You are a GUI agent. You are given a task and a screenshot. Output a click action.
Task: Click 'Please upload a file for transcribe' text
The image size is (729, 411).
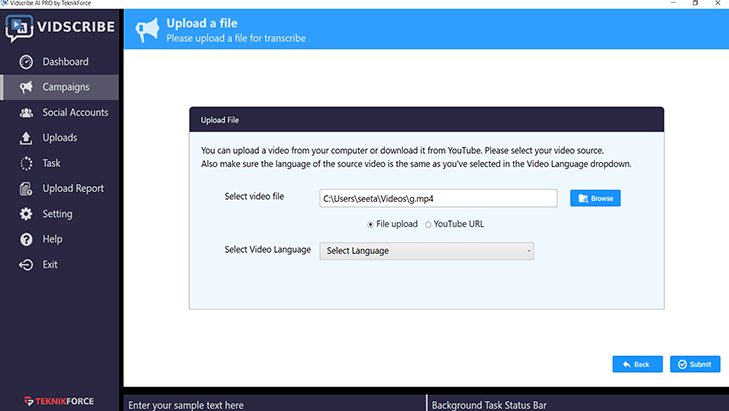(x=236, y=38)
